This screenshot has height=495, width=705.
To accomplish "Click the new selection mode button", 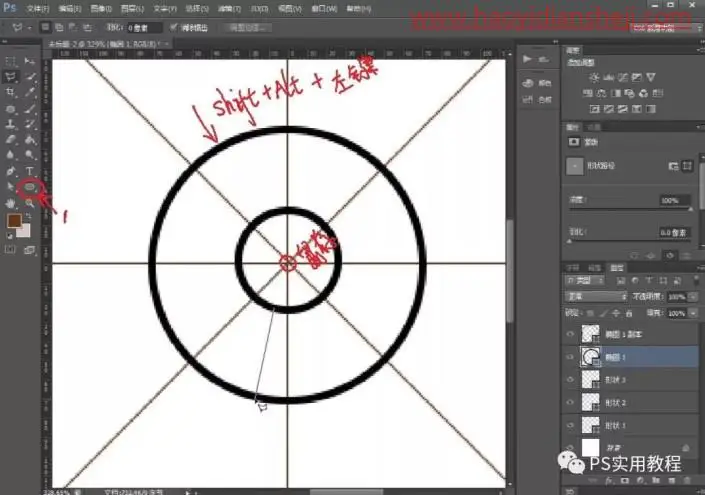I will 45,28.
